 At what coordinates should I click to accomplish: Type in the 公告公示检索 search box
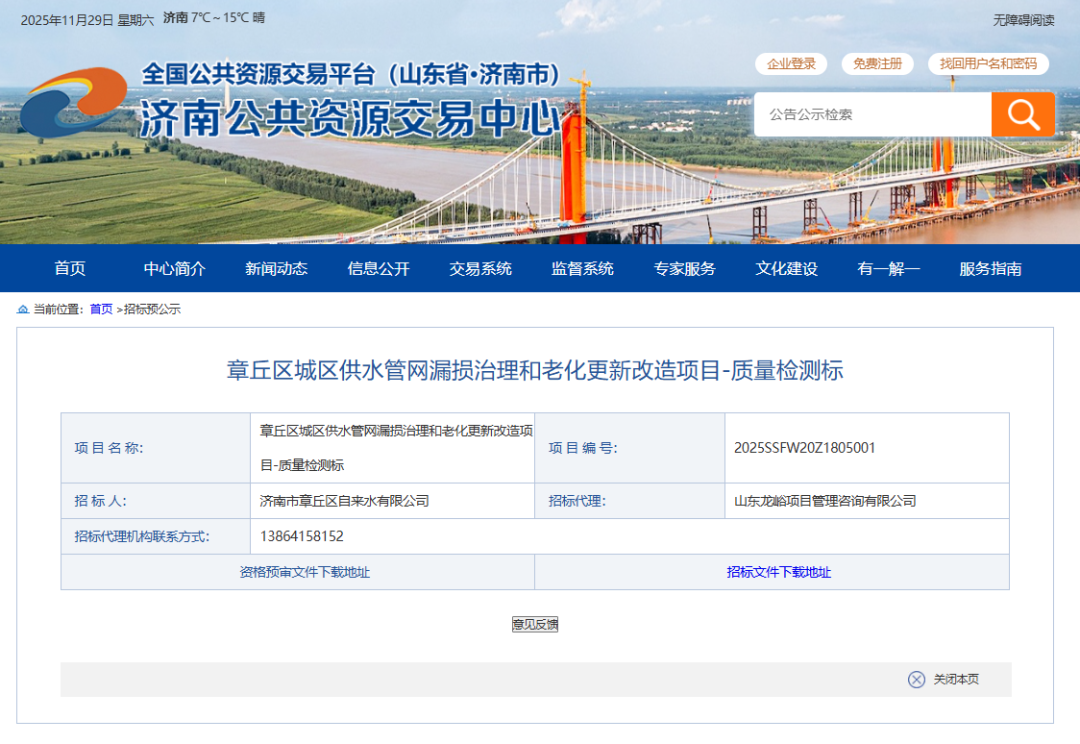872,114
